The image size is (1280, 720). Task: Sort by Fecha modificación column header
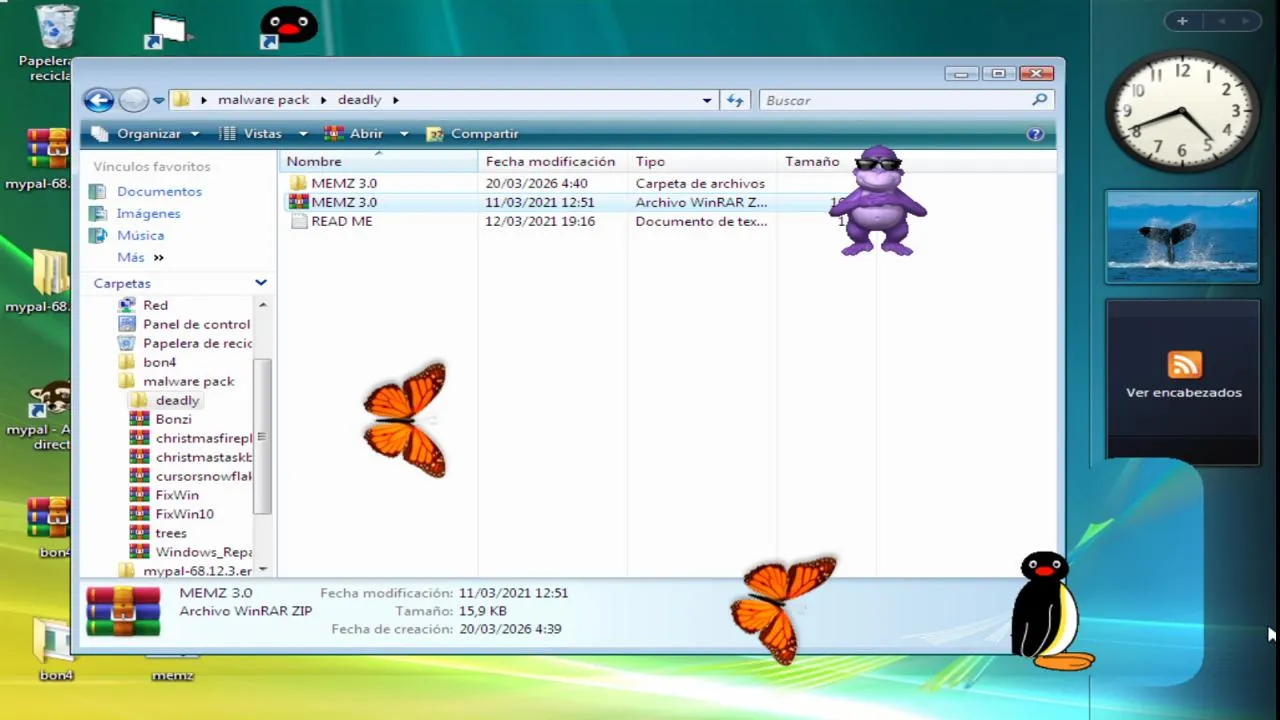(x=552, y=161)
